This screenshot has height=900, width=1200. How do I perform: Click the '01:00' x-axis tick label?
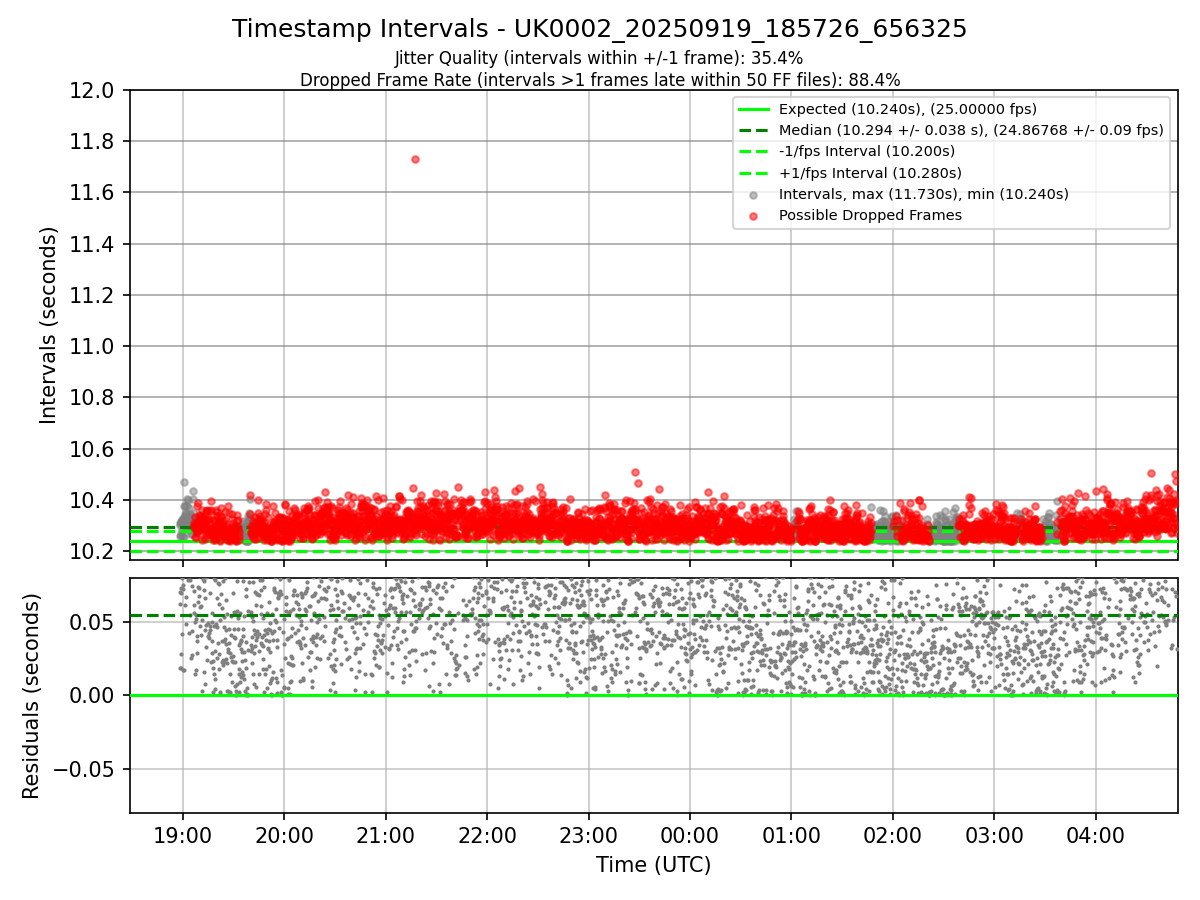coord(791,834)
